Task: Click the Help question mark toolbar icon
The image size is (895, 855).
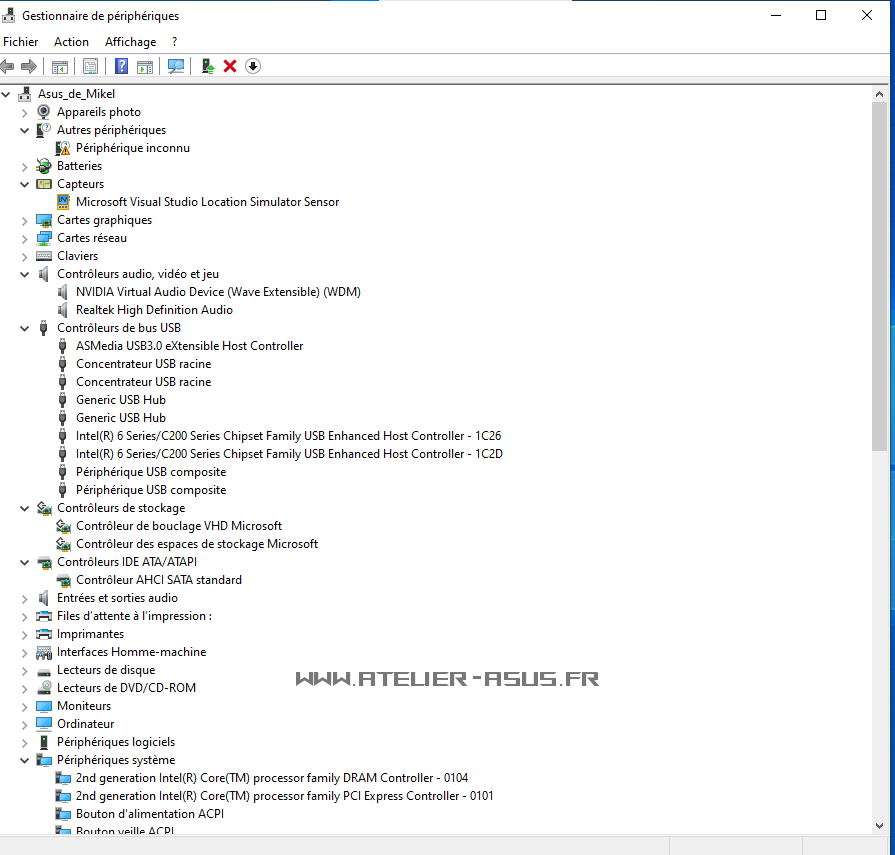Action: point(121,66)
